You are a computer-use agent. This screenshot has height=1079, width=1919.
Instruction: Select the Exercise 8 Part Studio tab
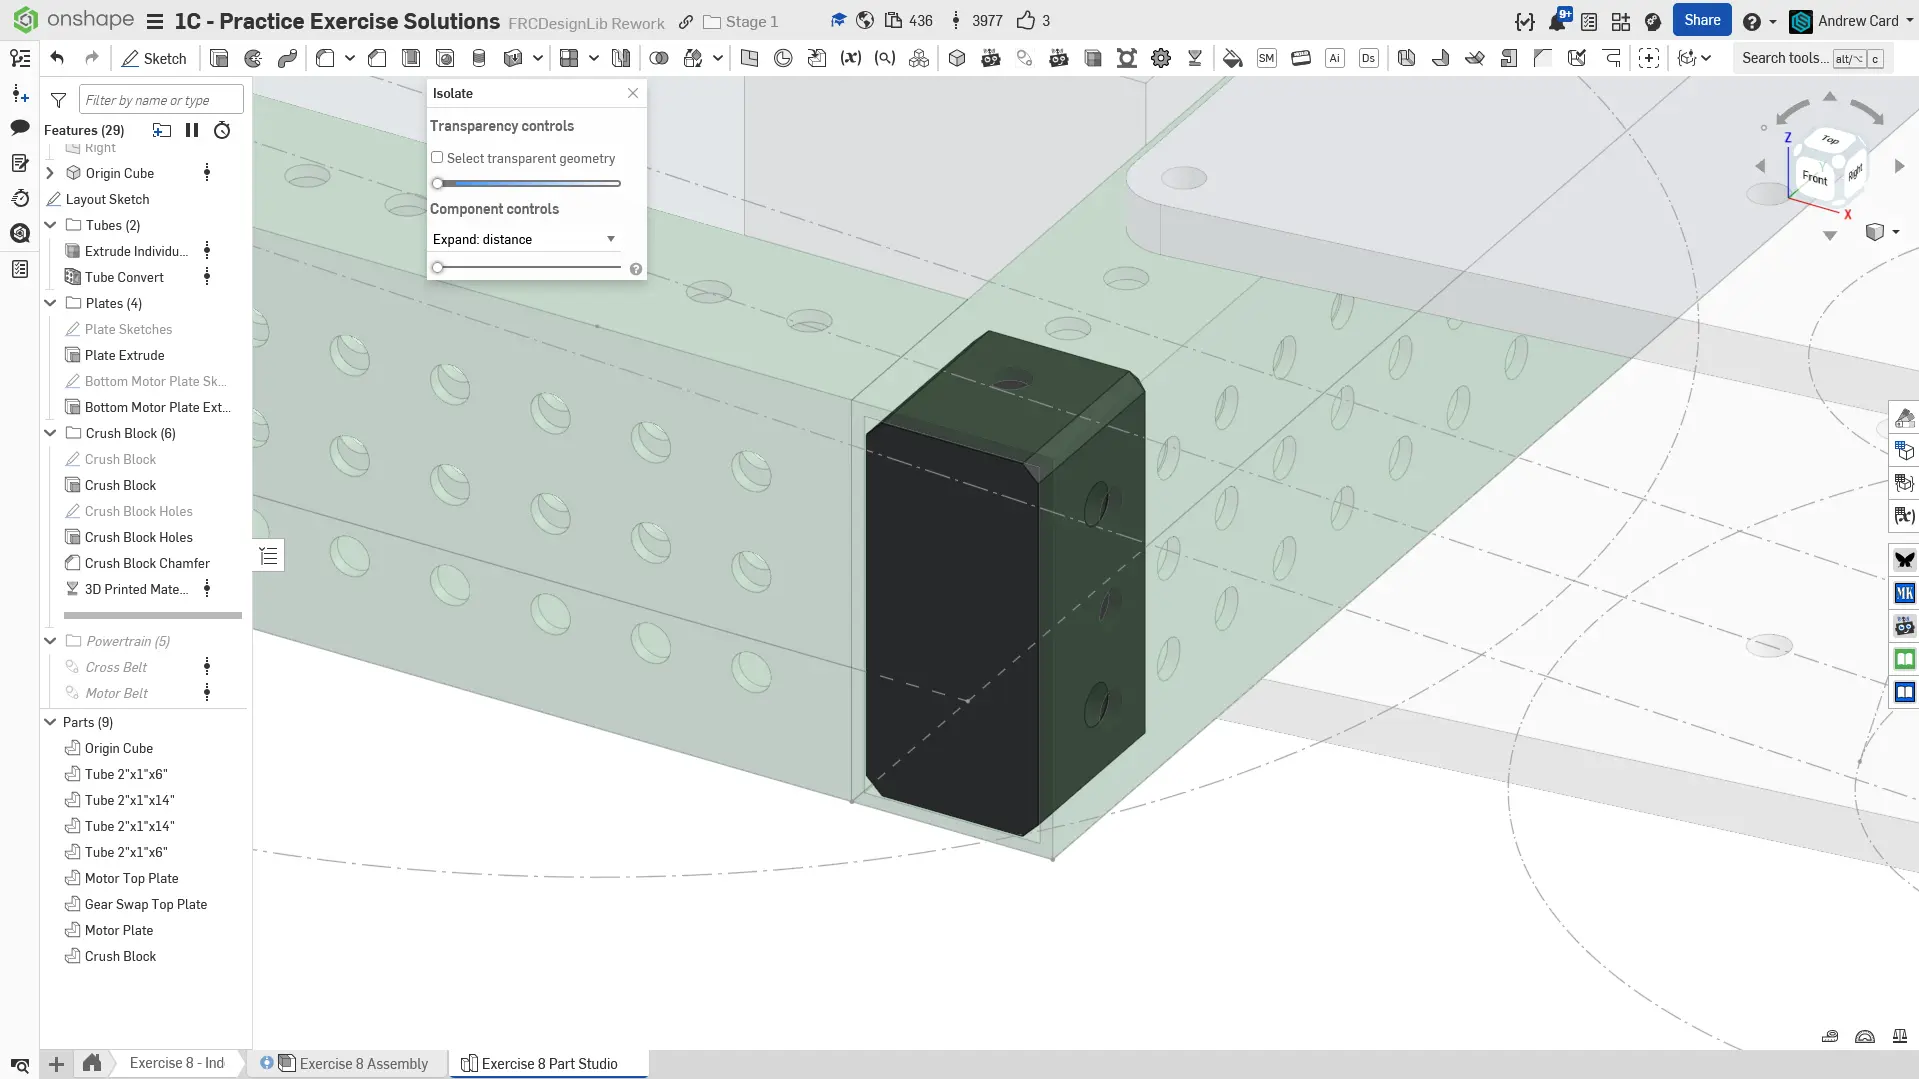click(548, 1064)
